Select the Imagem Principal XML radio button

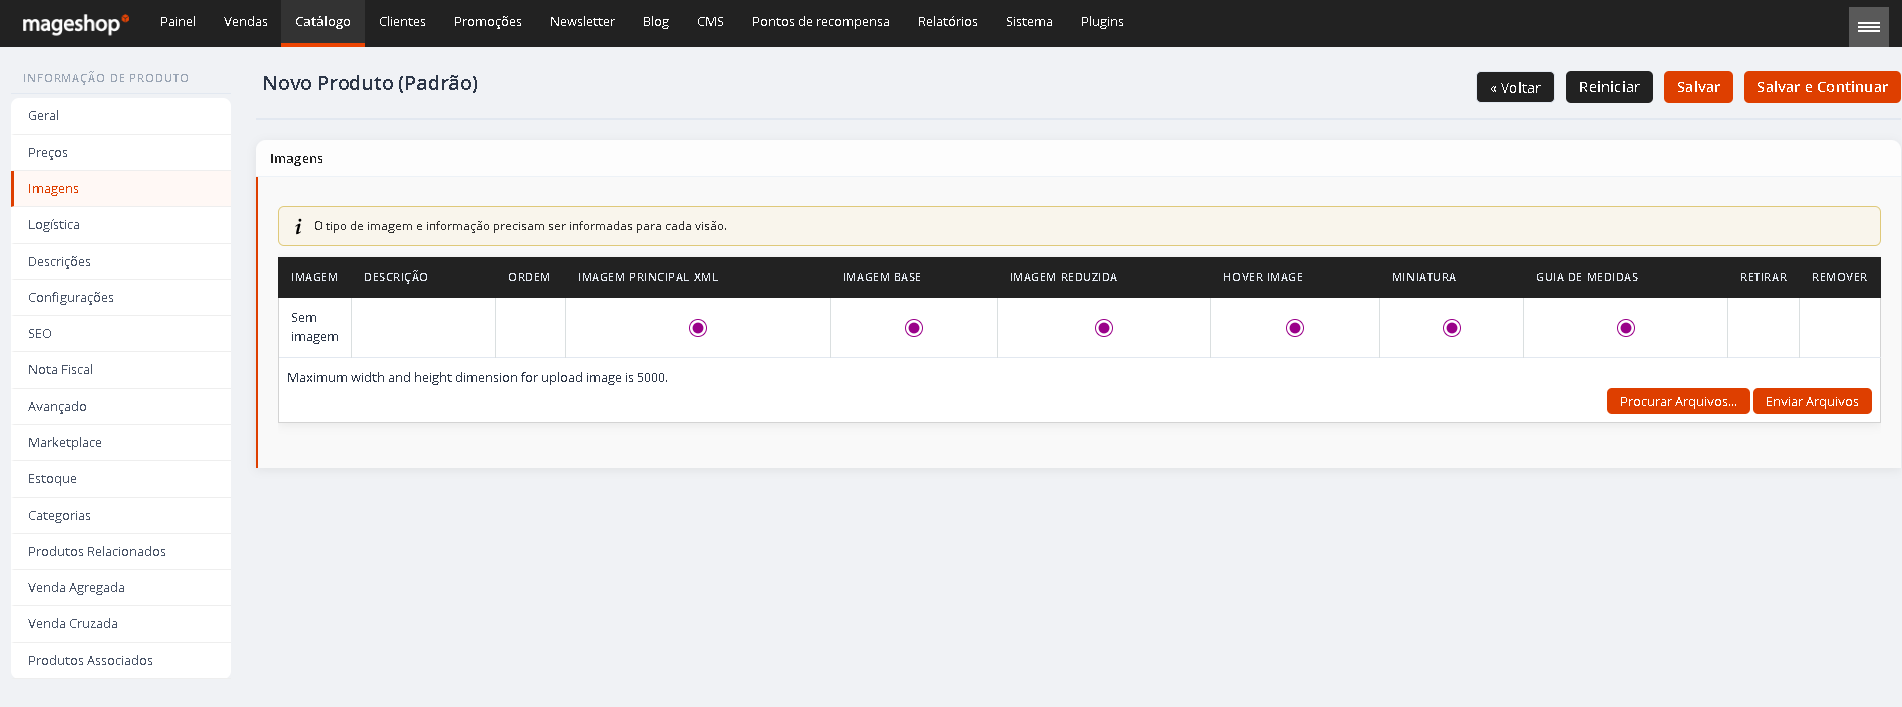pos(698,328)
